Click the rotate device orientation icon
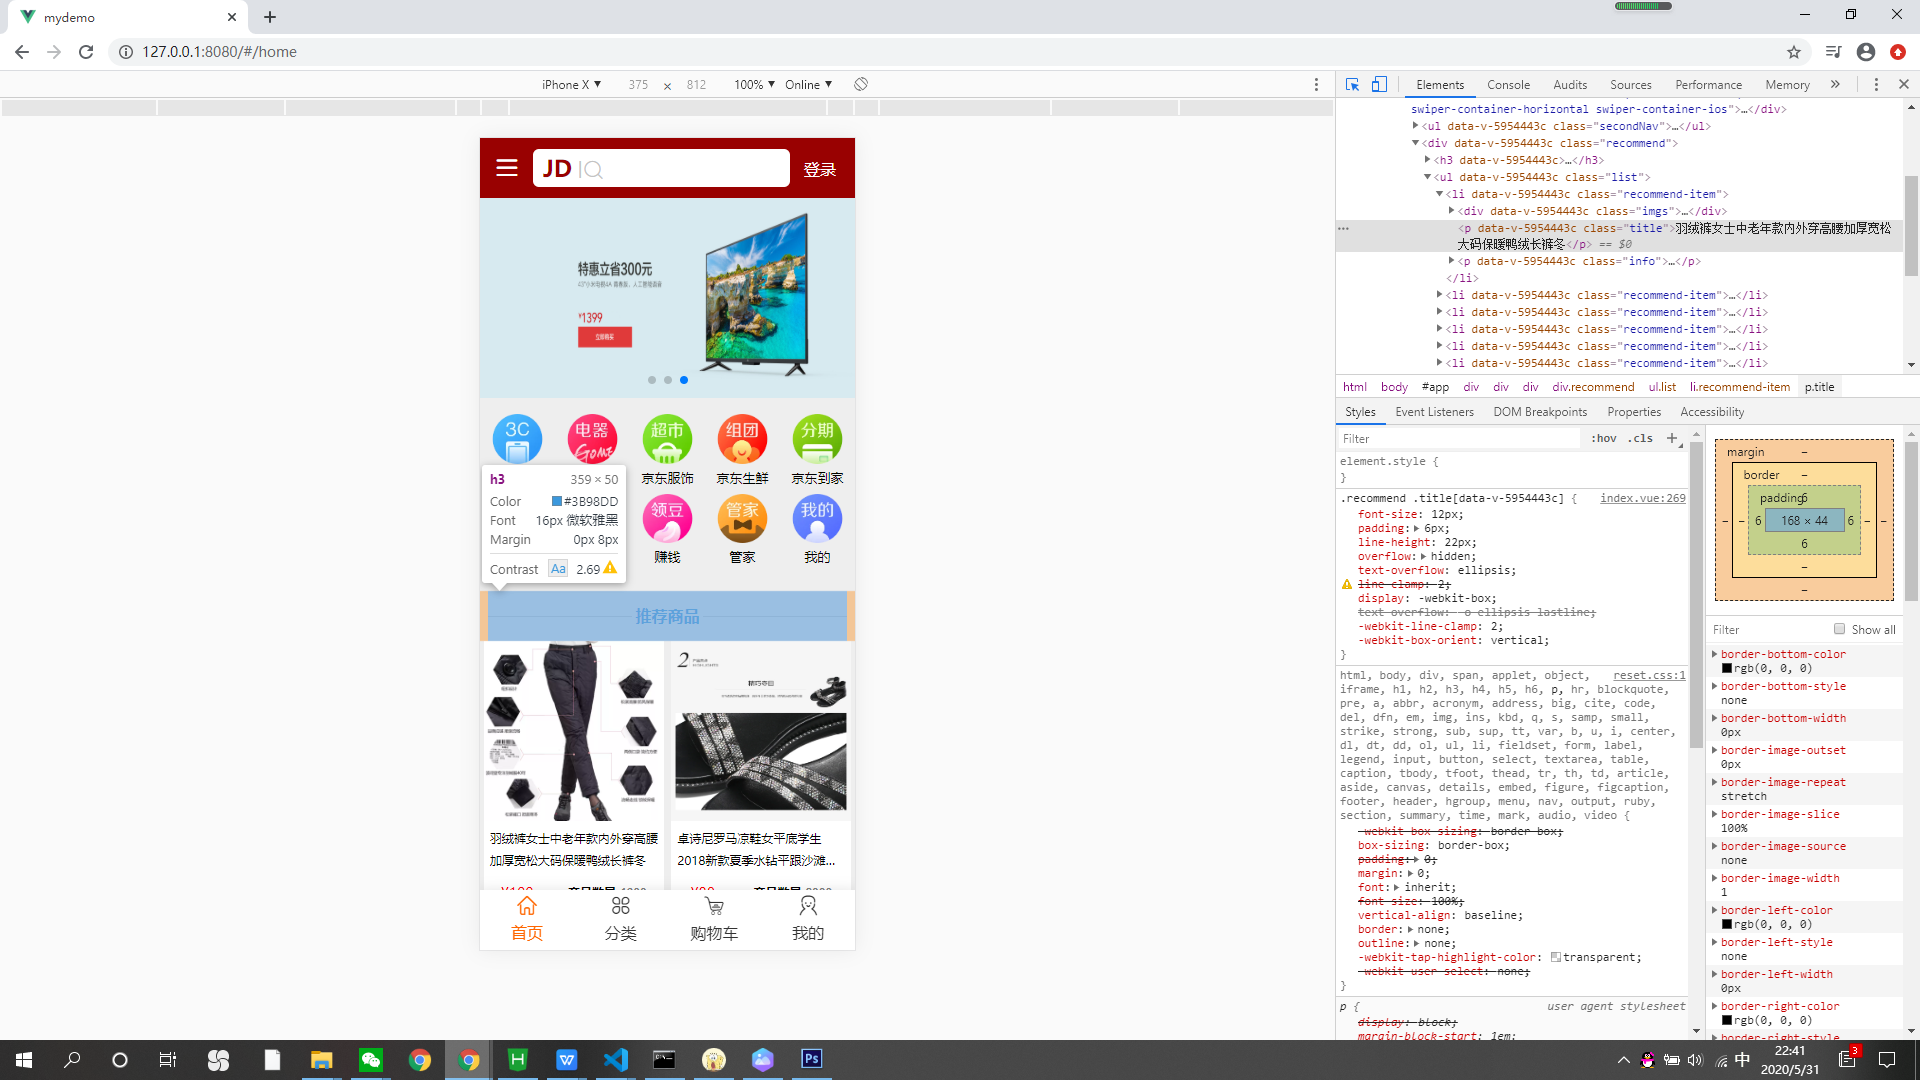Image resolution: width=1920 pixels, height=1080 pixels. click(861, 85)
